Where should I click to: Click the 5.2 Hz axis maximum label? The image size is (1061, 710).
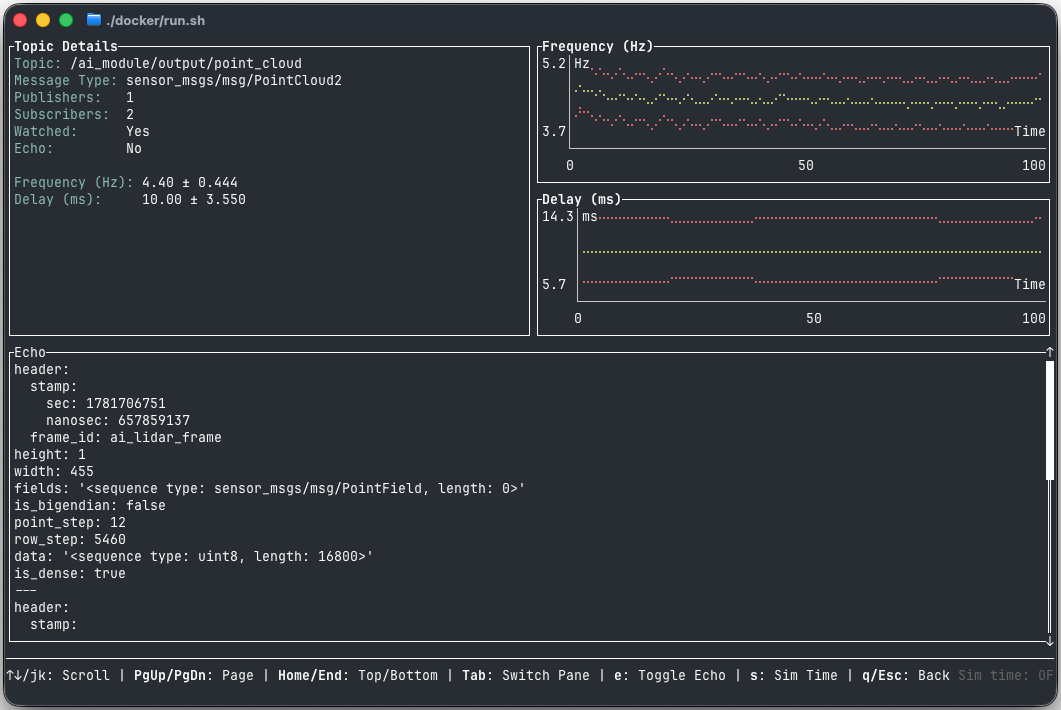point(554,64)
